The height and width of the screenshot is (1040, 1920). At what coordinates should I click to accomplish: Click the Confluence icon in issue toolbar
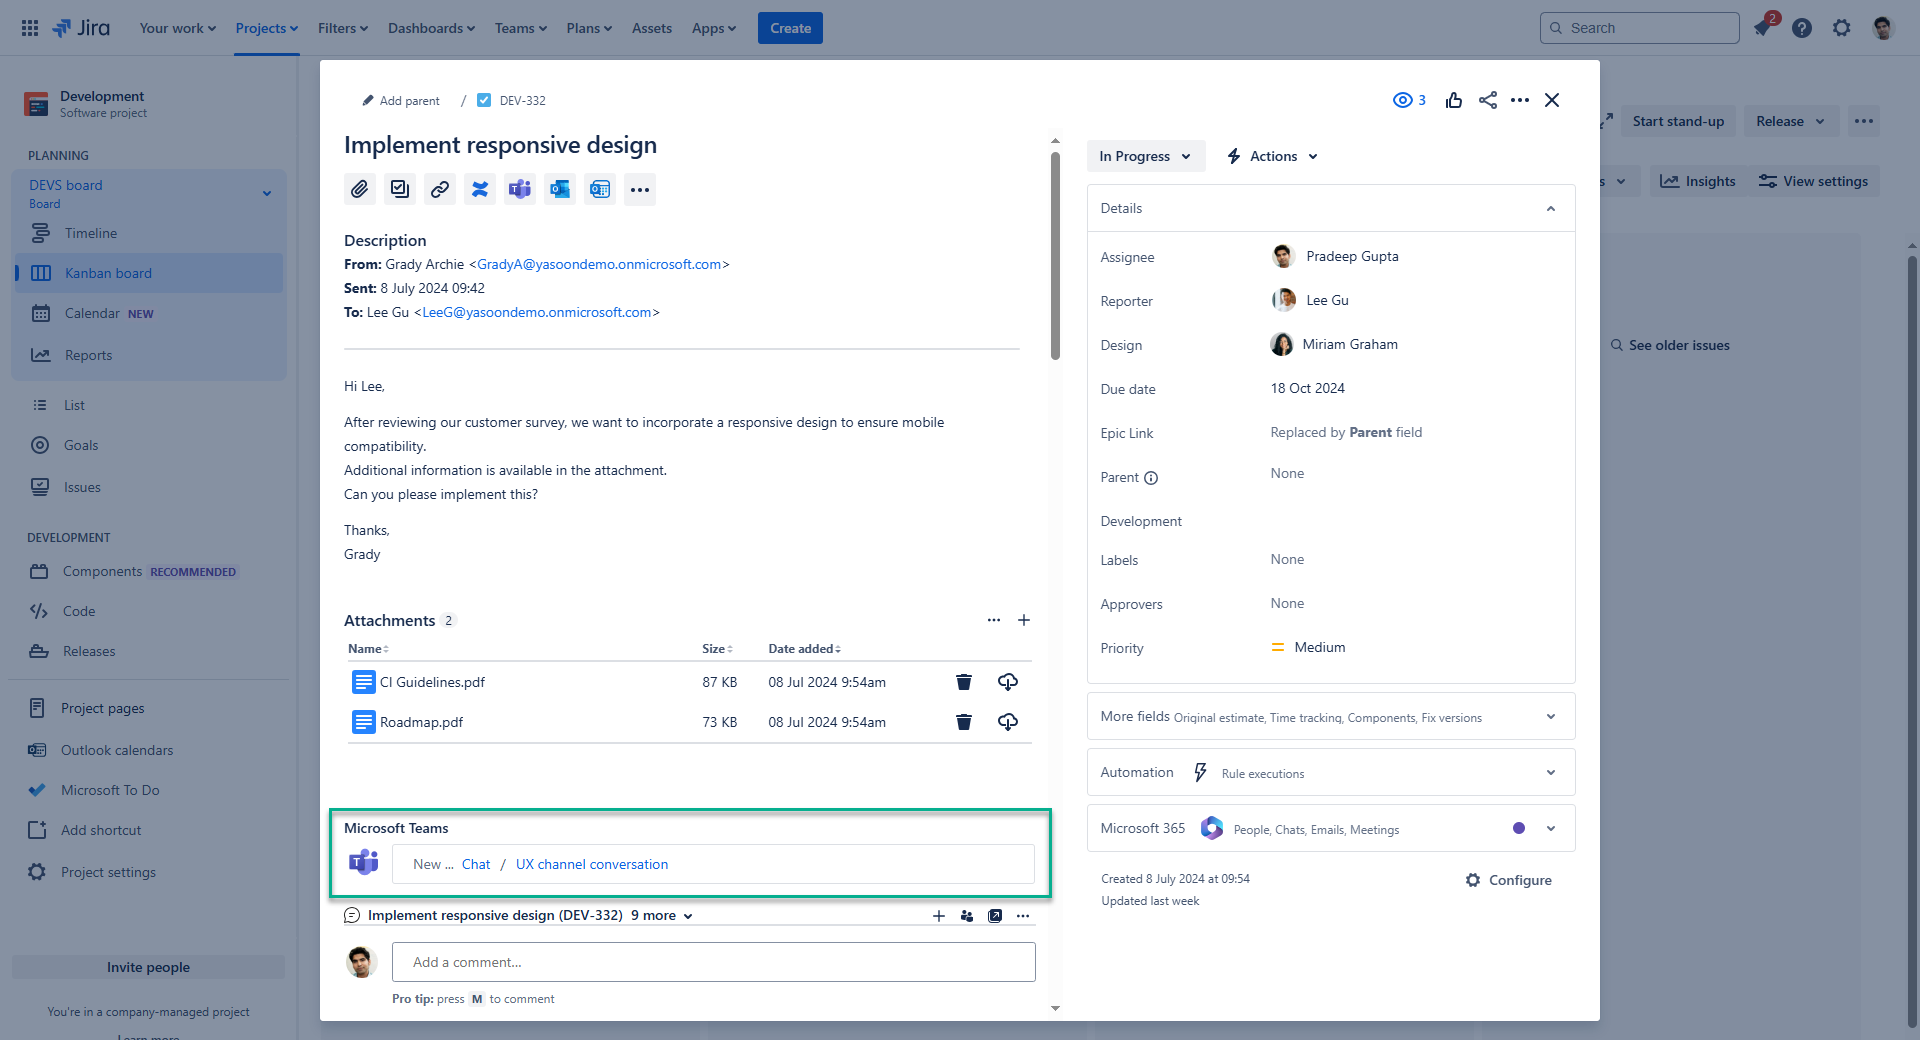pos(480,189)
